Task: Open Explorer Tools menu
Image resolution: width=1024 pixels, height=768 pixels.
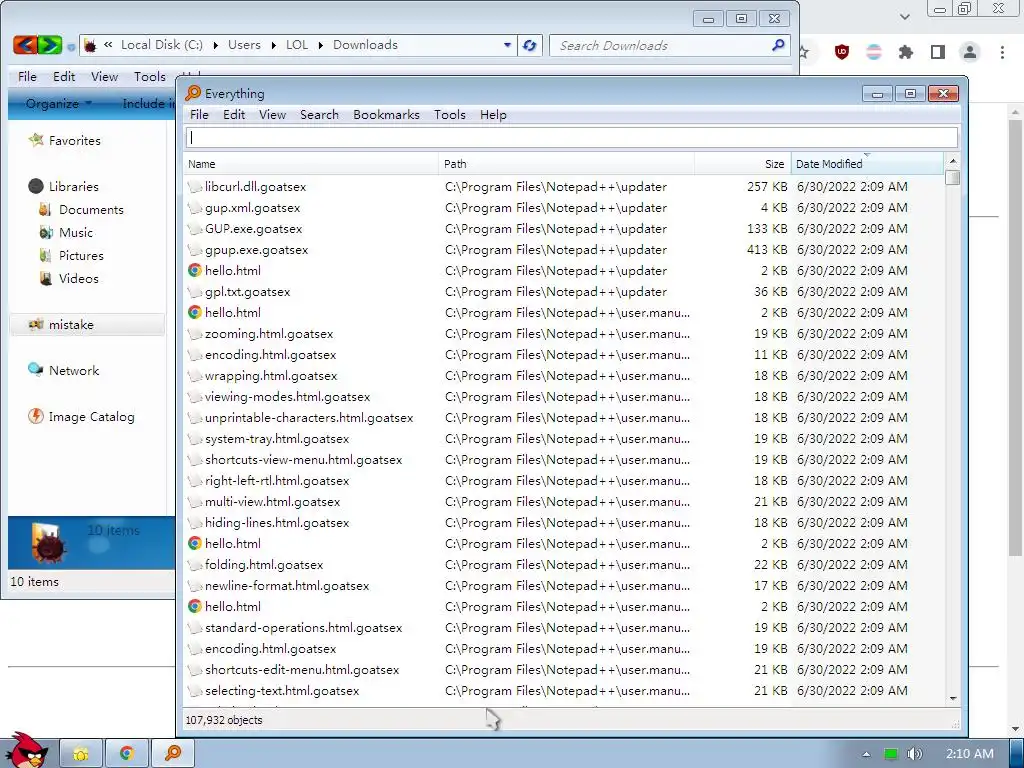Action: point(150,77)
